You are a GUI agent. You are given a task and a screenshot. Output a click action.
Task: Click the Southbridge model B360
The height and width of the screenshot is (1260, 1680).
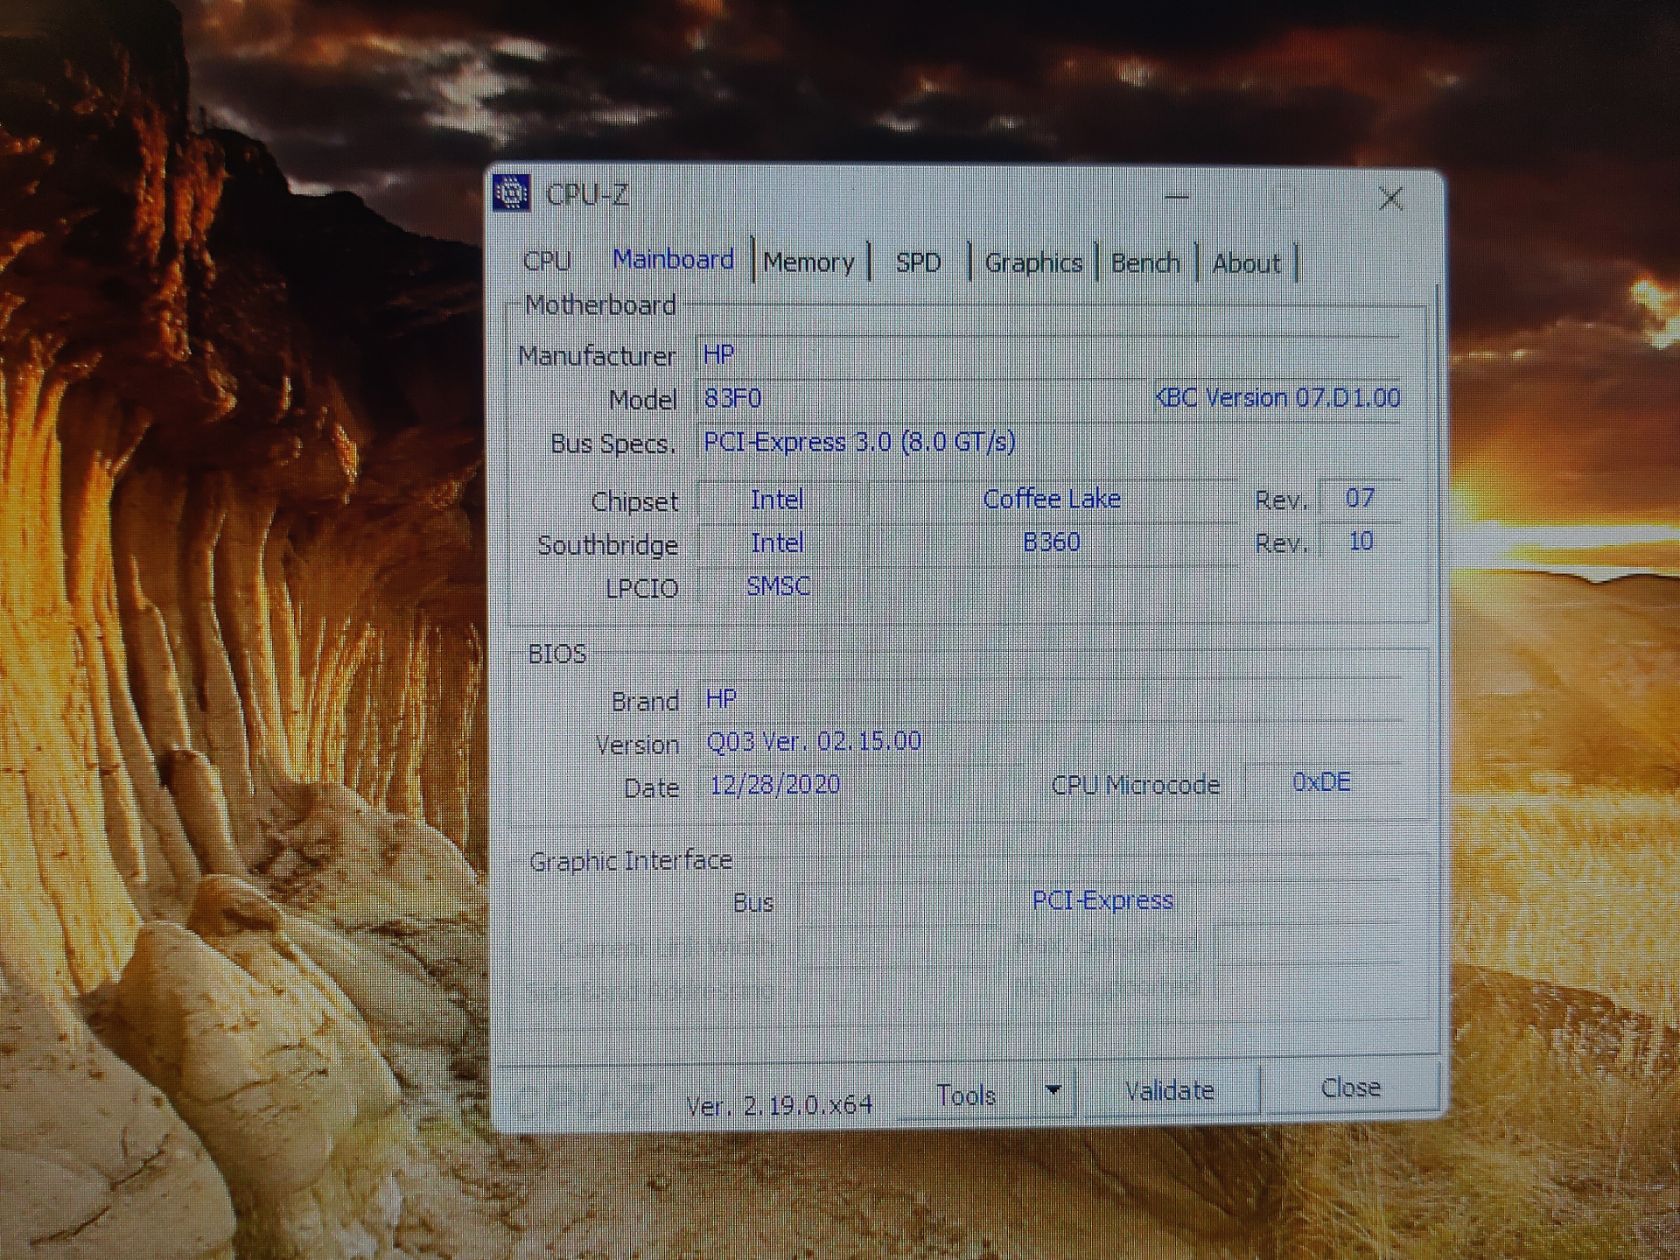pyautogui.click(x=1051, y=542)
